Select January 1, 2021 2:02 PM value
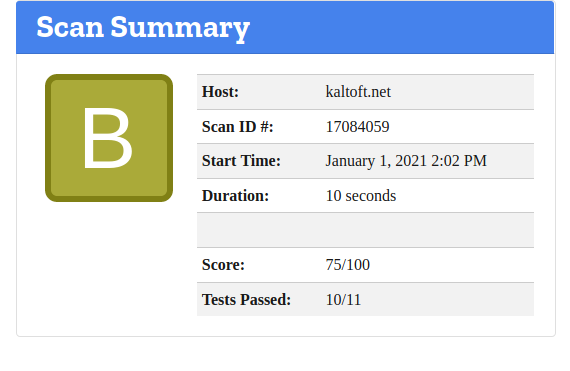 pyautogui.click(x=406, y=161)
